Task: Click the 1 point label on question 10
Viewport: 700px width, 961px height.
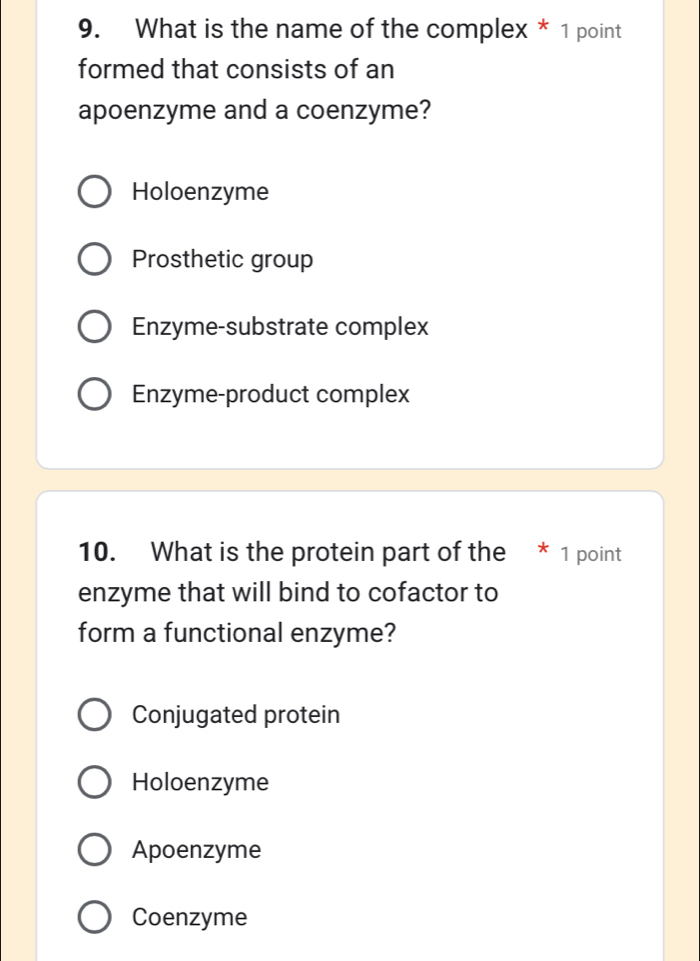Action: [x=590, y=553]
